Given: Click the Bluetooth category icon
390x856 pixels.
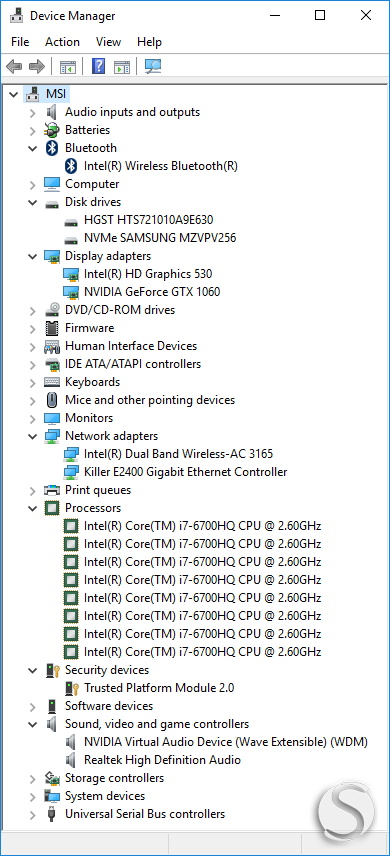Looking at the screenshot, I should pyautogui.click(x=52, y=148).
